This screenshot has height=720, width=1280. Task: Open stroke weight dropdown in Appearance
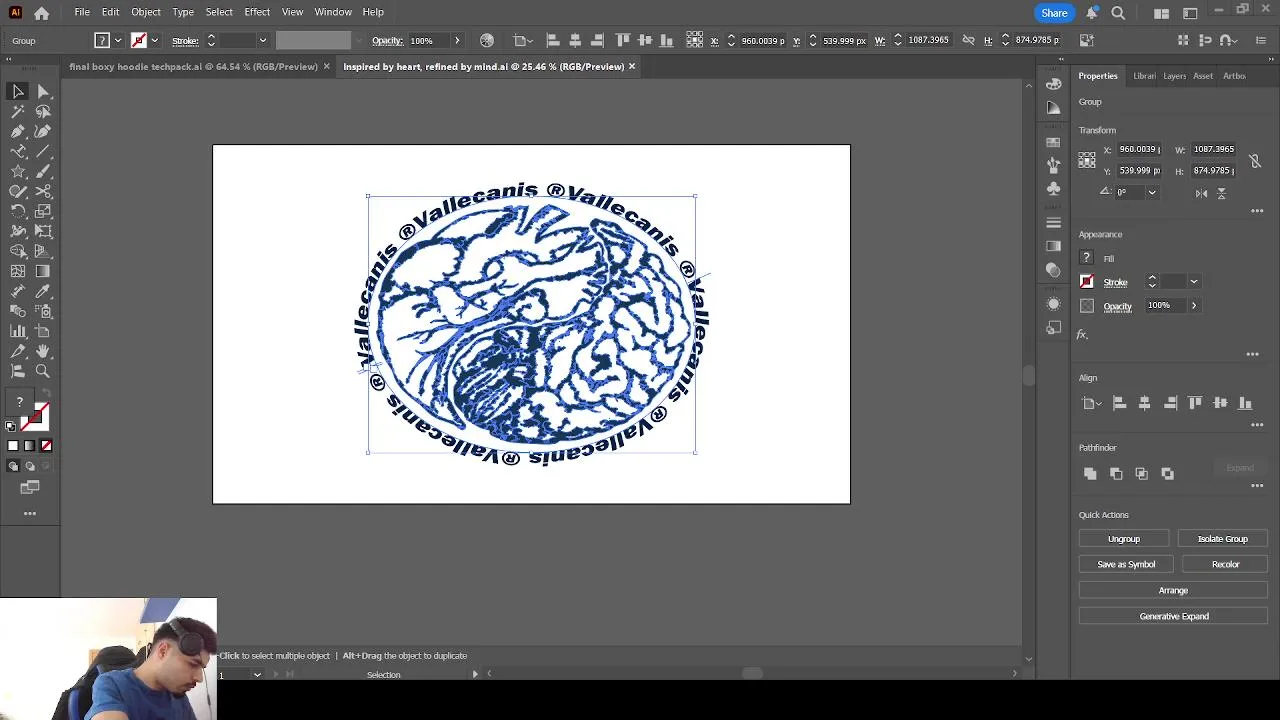coord(1193,282)
